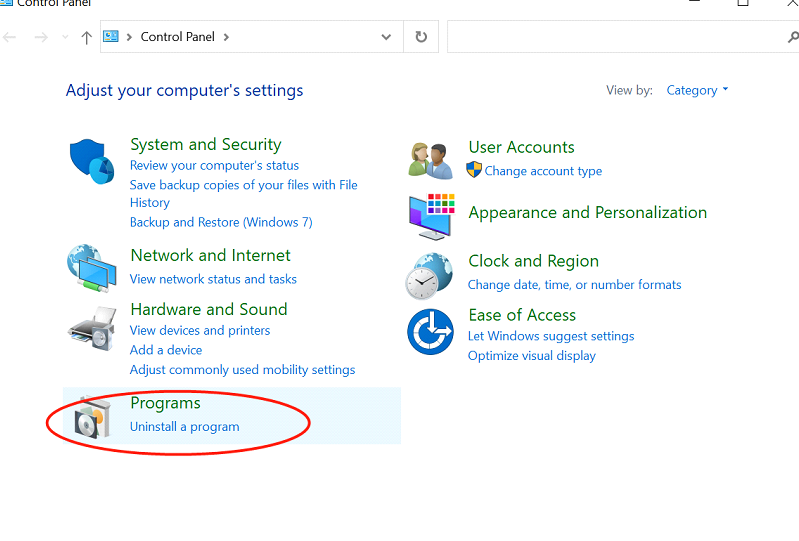799x541 pixels.
Task: Expand the View by Category dropdown
Action: [x=697, y=90]
